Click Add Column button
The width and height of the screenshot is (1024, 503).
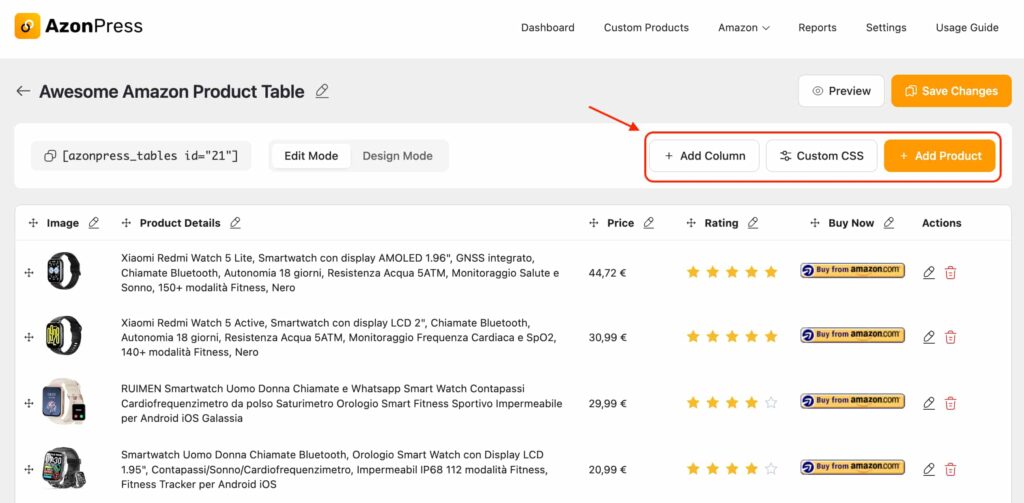pyautogui.click(x=704, y=156)
